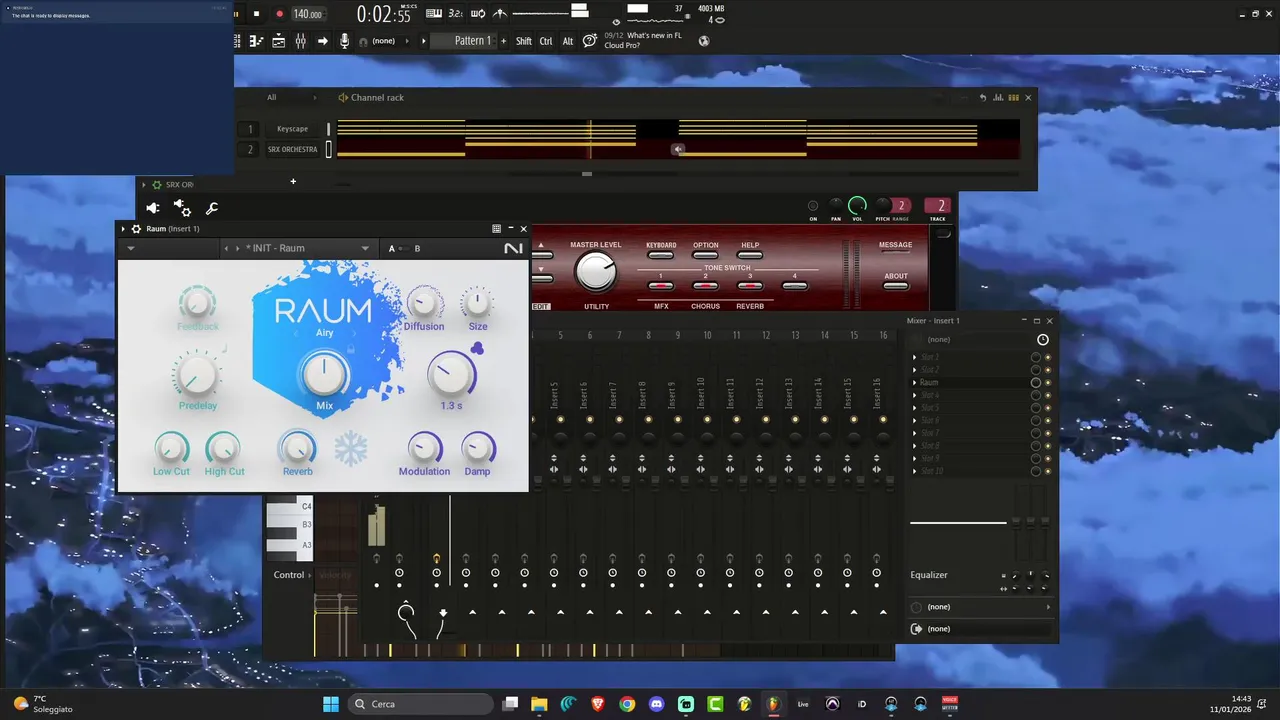Add new pattern with plus button
Viewport: 1280px width, 720px height.
click(x=503, y=41)
